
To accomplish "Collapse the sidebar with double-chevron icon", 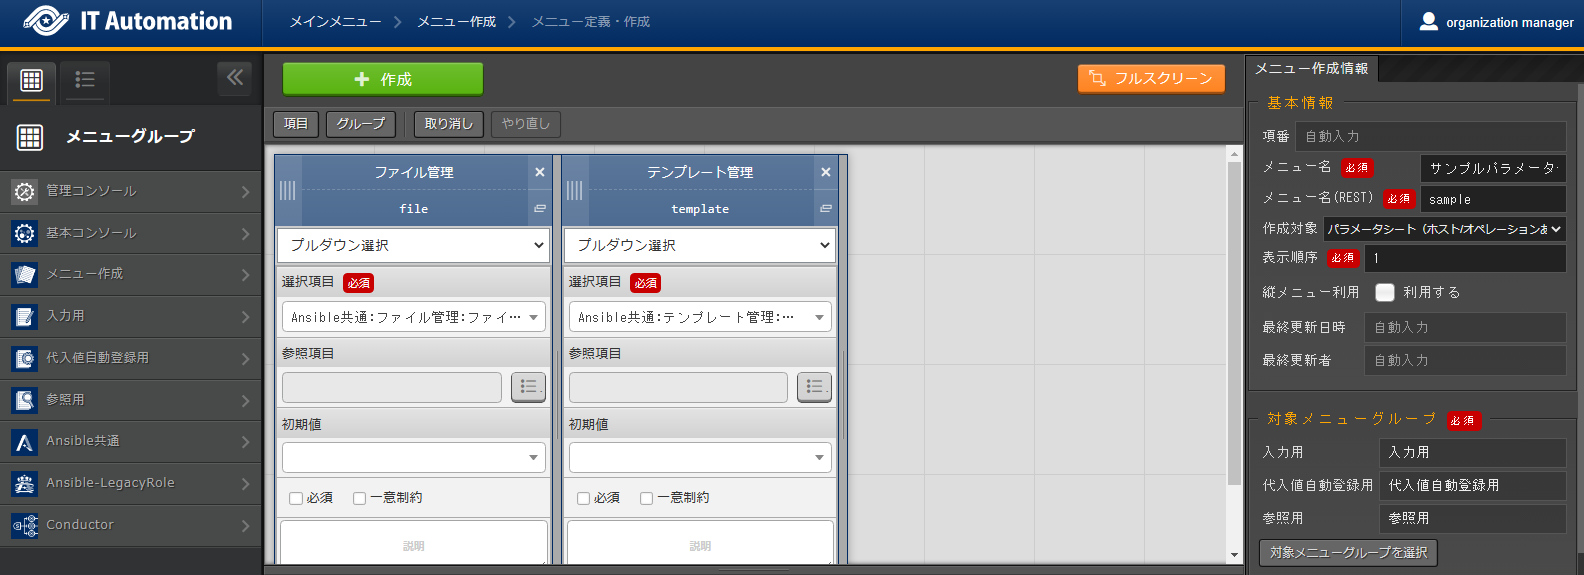I will pyautogui.click(x=235, y=78).
